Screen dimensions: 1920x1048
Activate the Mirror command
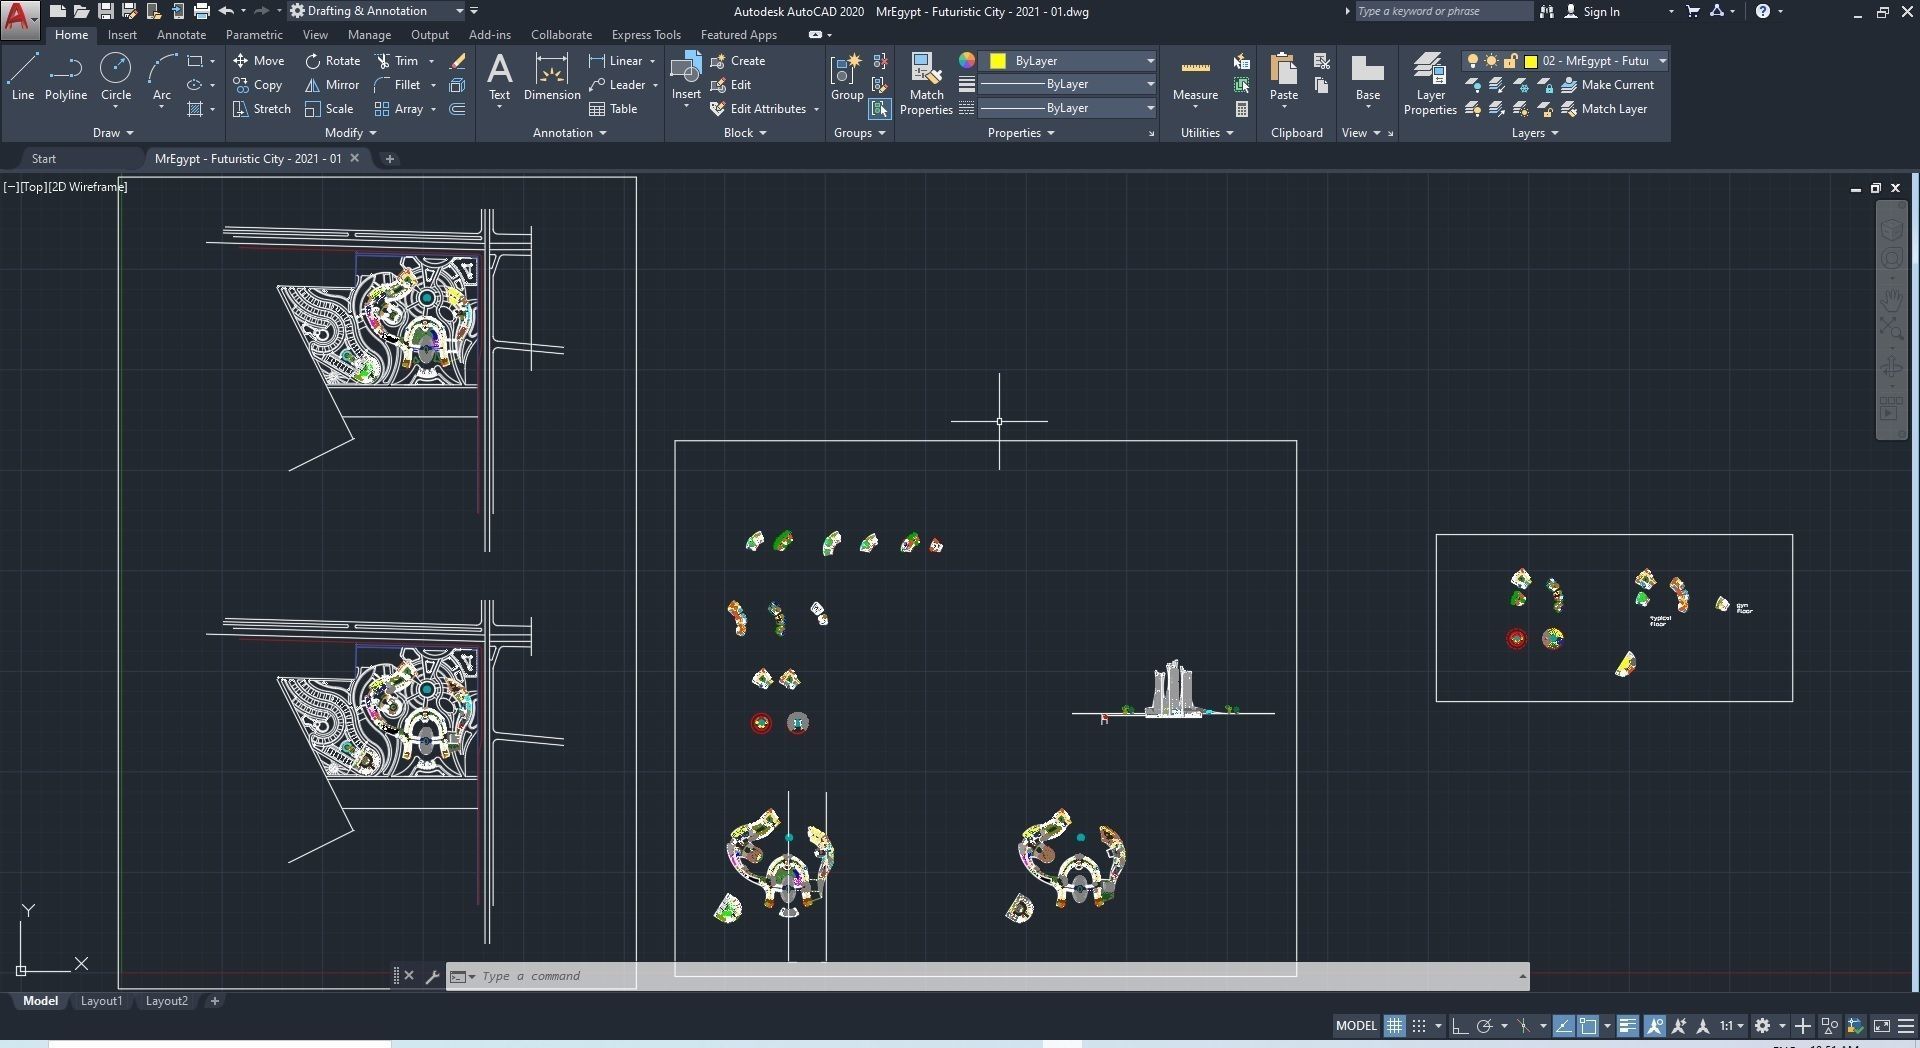(332, 85)
